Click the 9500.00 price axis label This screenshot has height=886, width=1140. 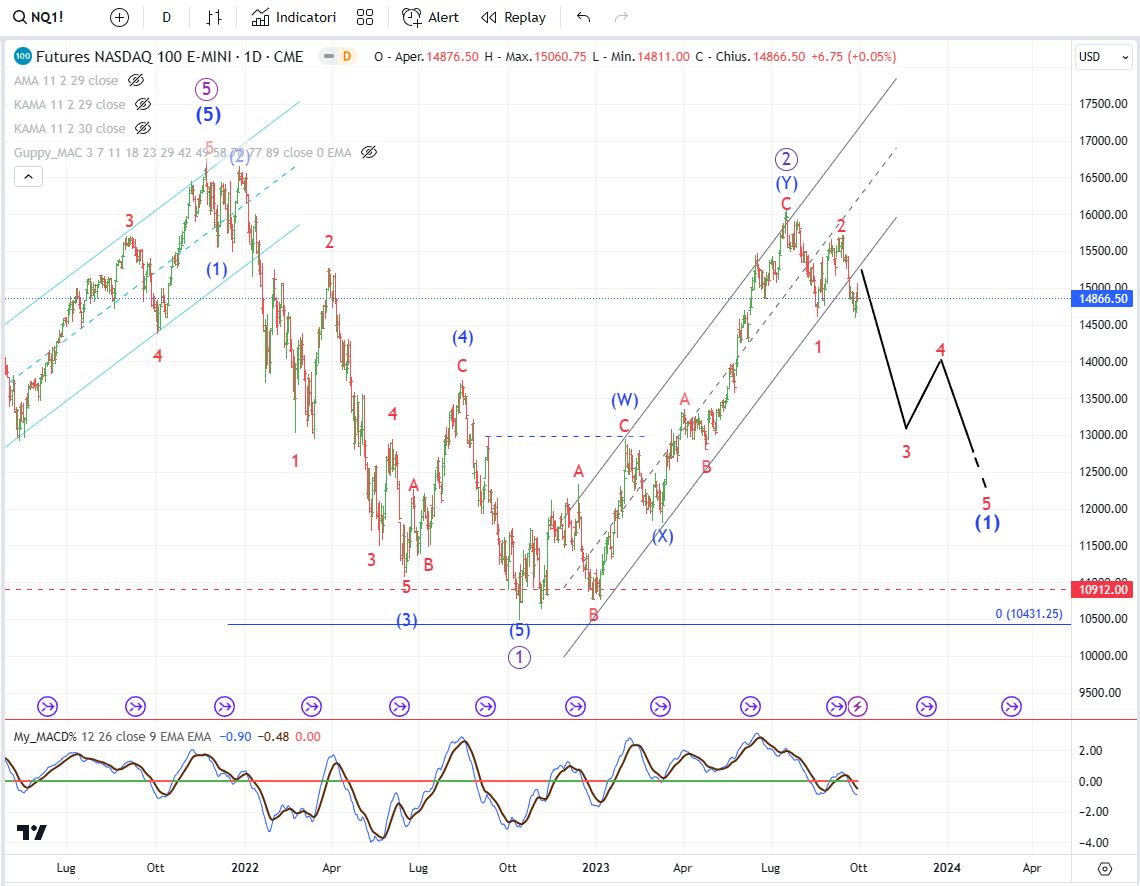pos(1103,693)
